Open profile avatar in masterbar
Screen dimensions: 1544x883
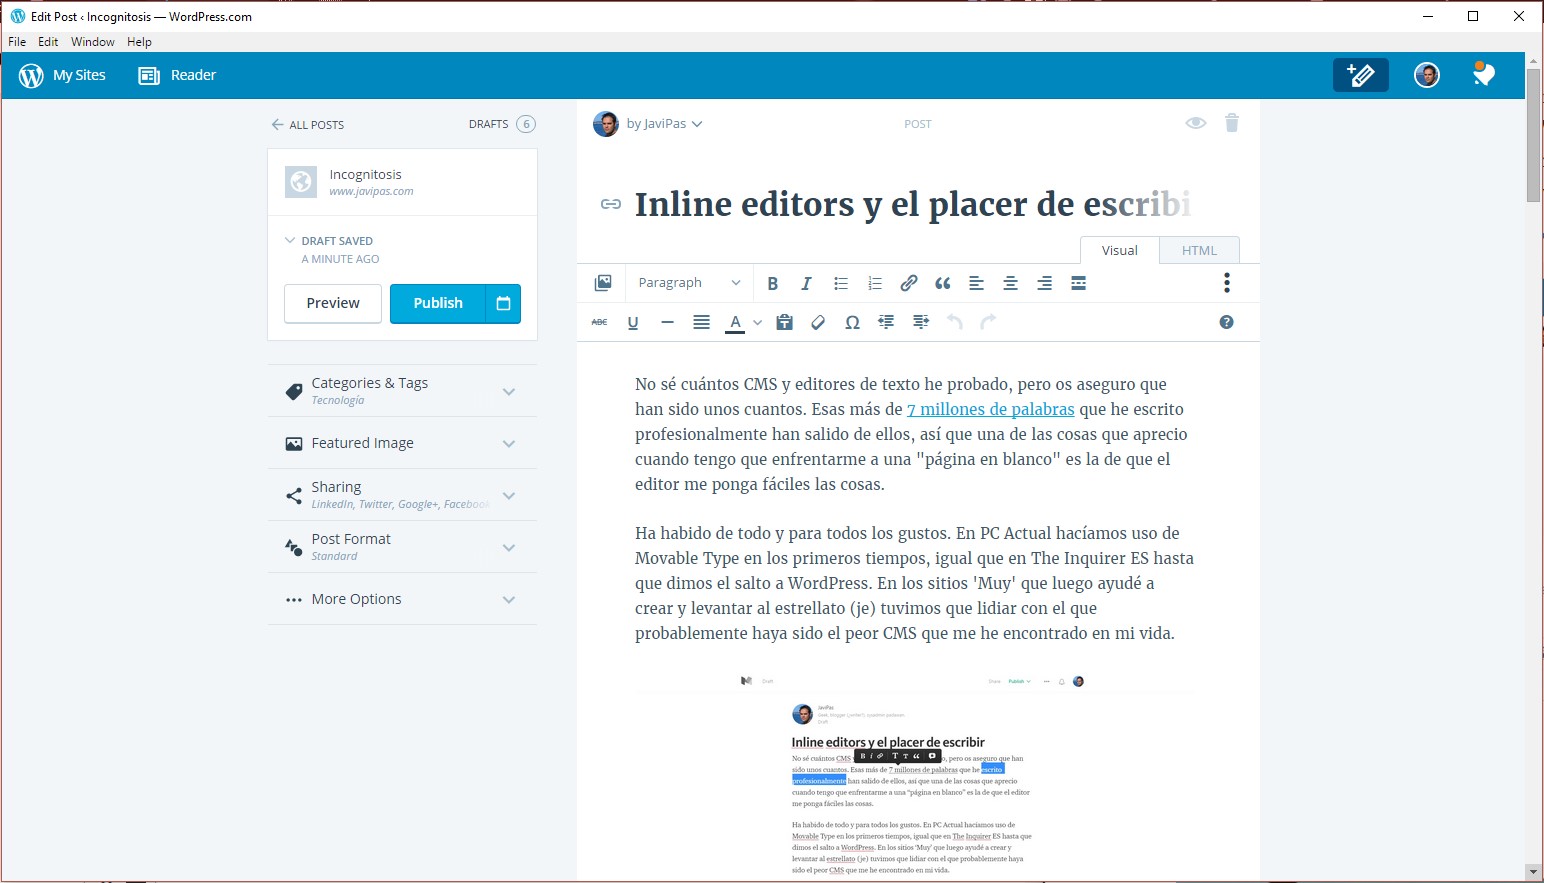click(x=1427, y=75)
